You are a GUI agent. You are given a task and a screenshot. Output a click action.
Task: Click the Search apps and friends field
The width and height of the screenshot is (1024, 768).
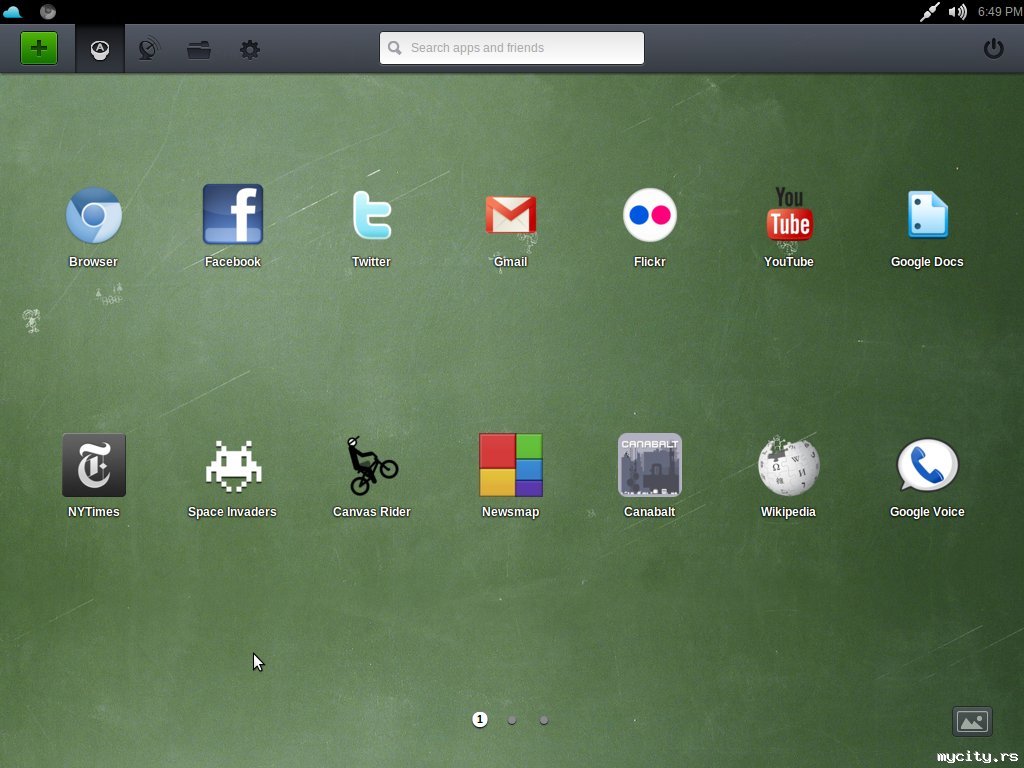click(x=512, y=48)
